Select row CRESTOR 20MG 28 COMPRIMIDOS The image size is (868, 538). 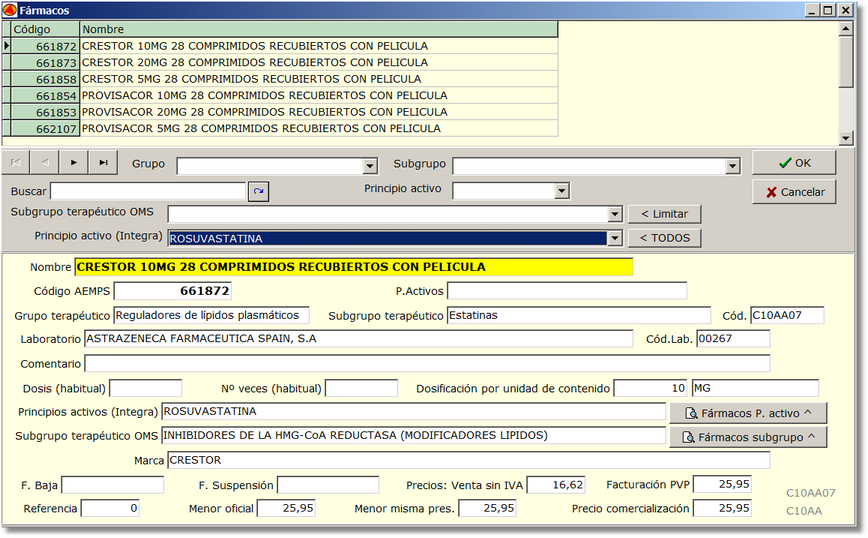(319, 63)
